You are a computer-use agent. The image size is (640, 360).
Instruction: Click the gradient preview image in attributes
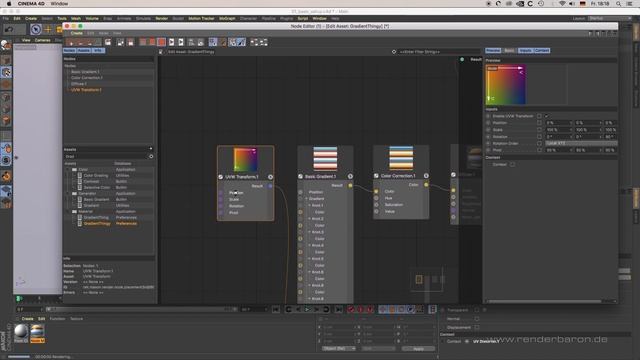pyautogui.click(x=506, y=84)
